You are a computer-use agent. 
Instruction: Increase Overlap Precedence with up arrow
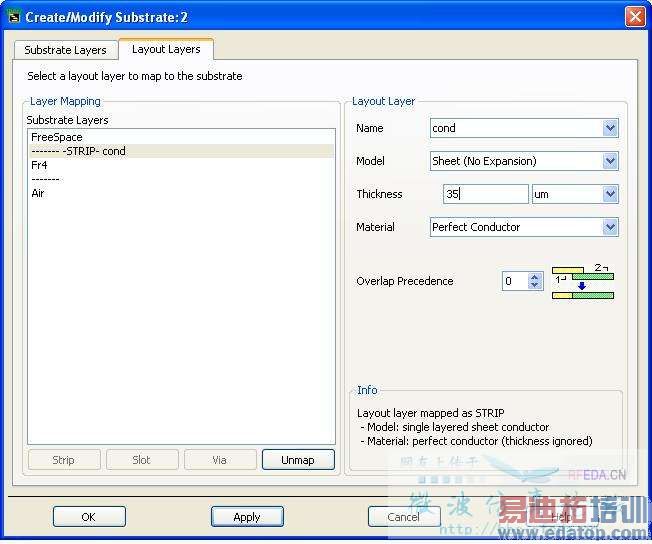pos(535,277)
